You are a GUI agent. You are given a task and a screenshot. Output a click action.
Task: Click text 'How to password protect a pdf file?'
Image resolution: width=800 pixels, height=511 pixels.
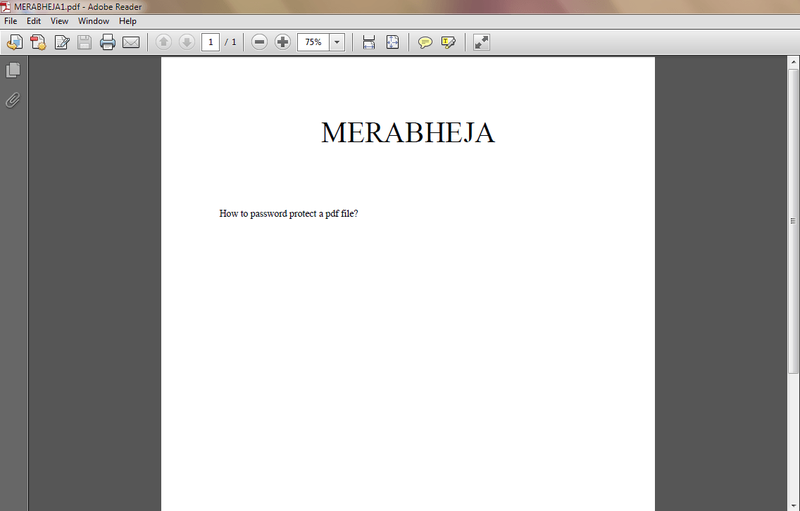pos(289,214)
